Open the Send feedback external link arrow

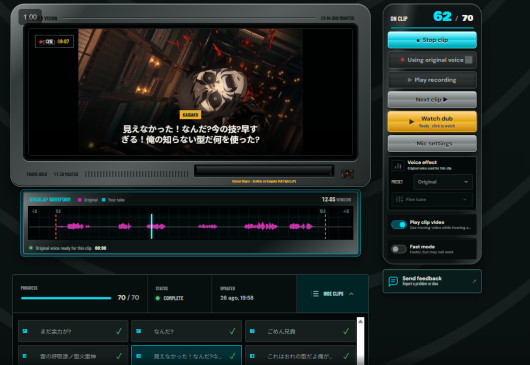pos(474,281)
